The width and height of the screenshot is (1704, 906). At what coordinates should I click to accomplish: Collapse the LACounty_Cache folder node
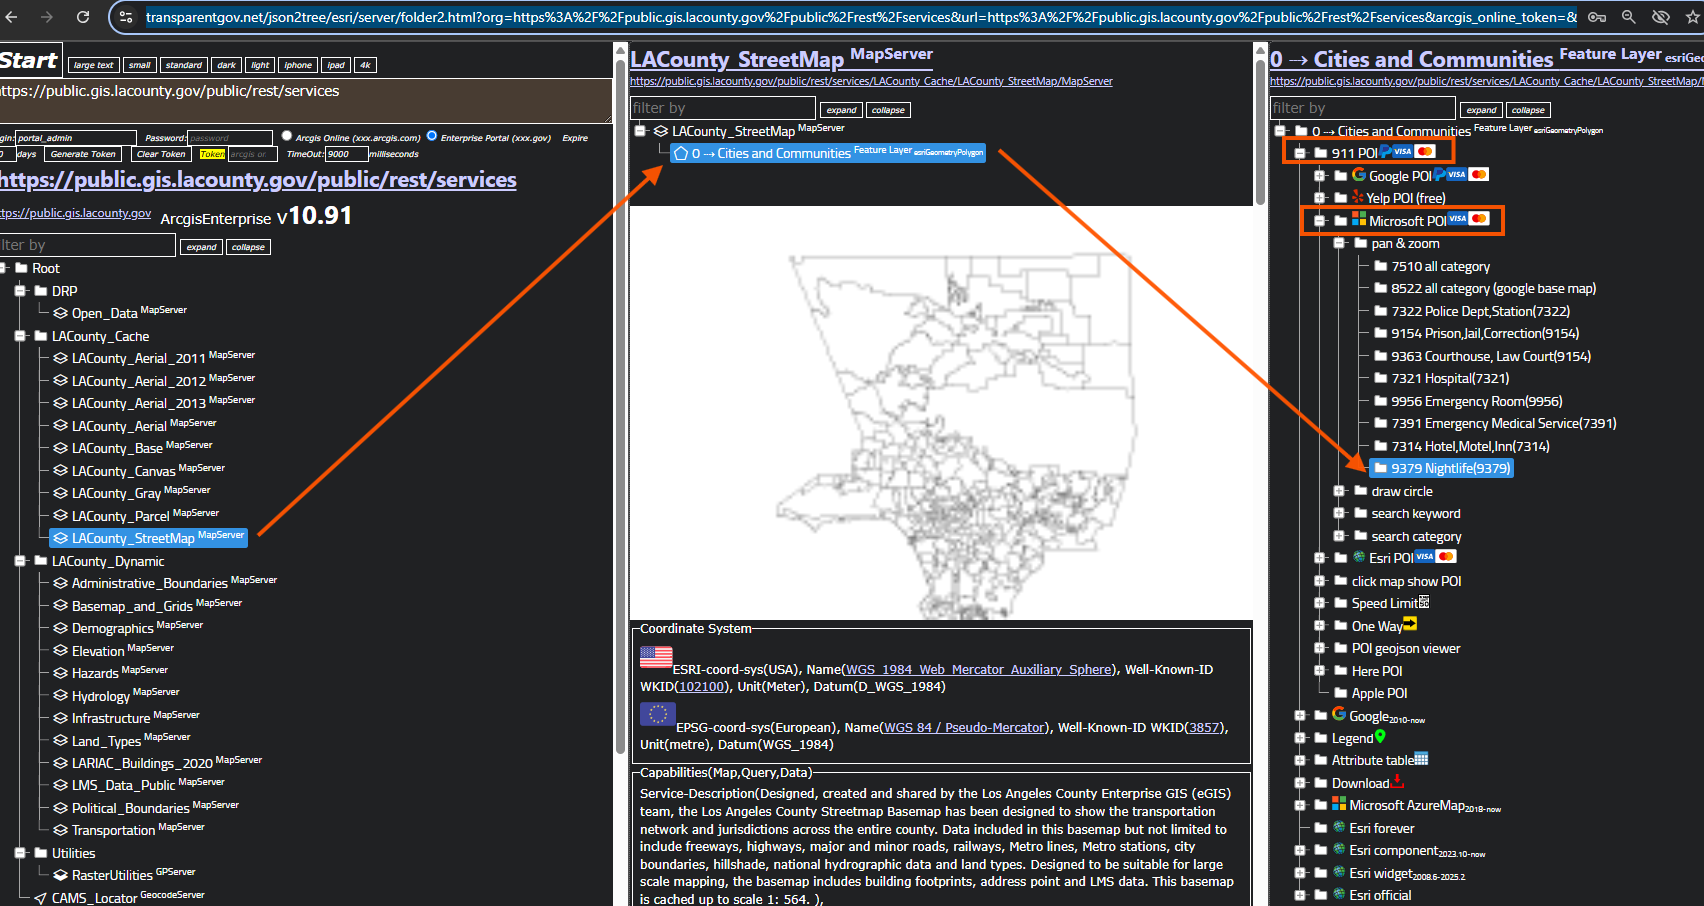pos(20,336)
